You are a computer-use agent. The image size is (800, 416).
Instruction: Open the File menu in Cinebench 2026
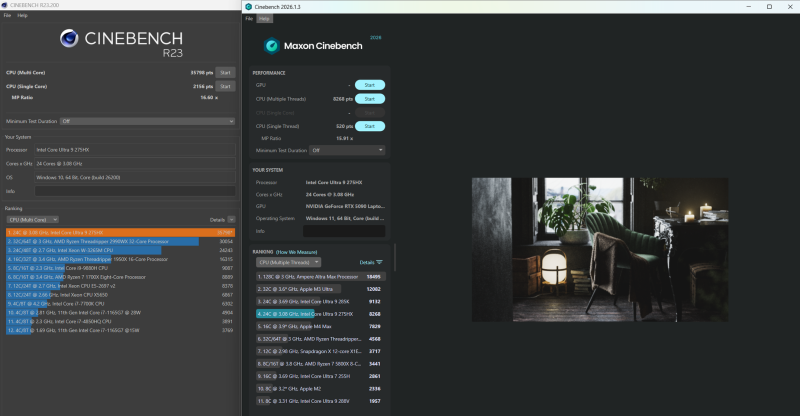(x=249, y=19)
